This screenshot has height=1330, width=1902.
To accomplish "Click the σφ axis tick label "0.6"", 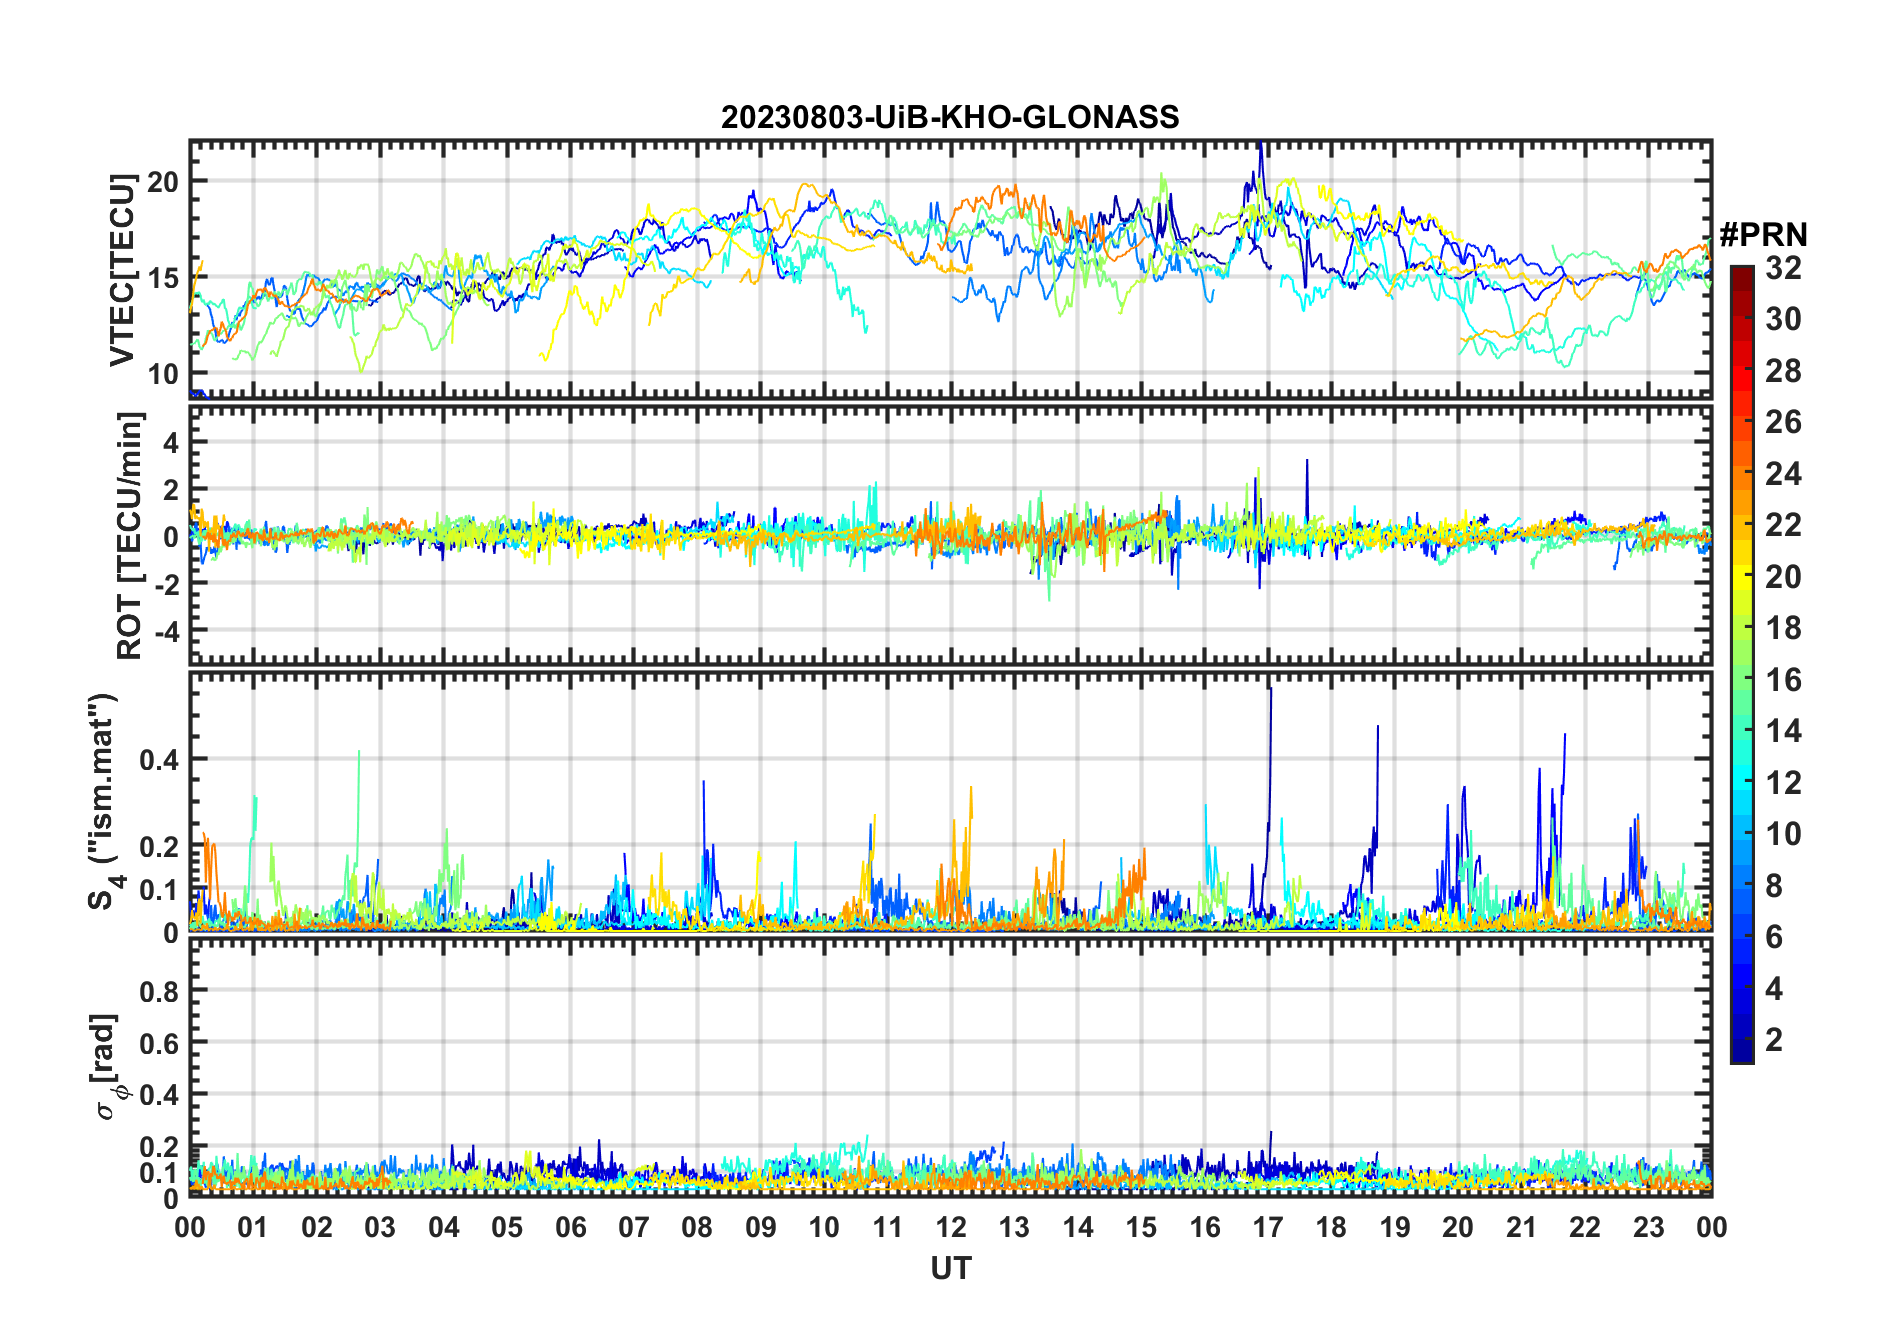I will point(159,1043).
